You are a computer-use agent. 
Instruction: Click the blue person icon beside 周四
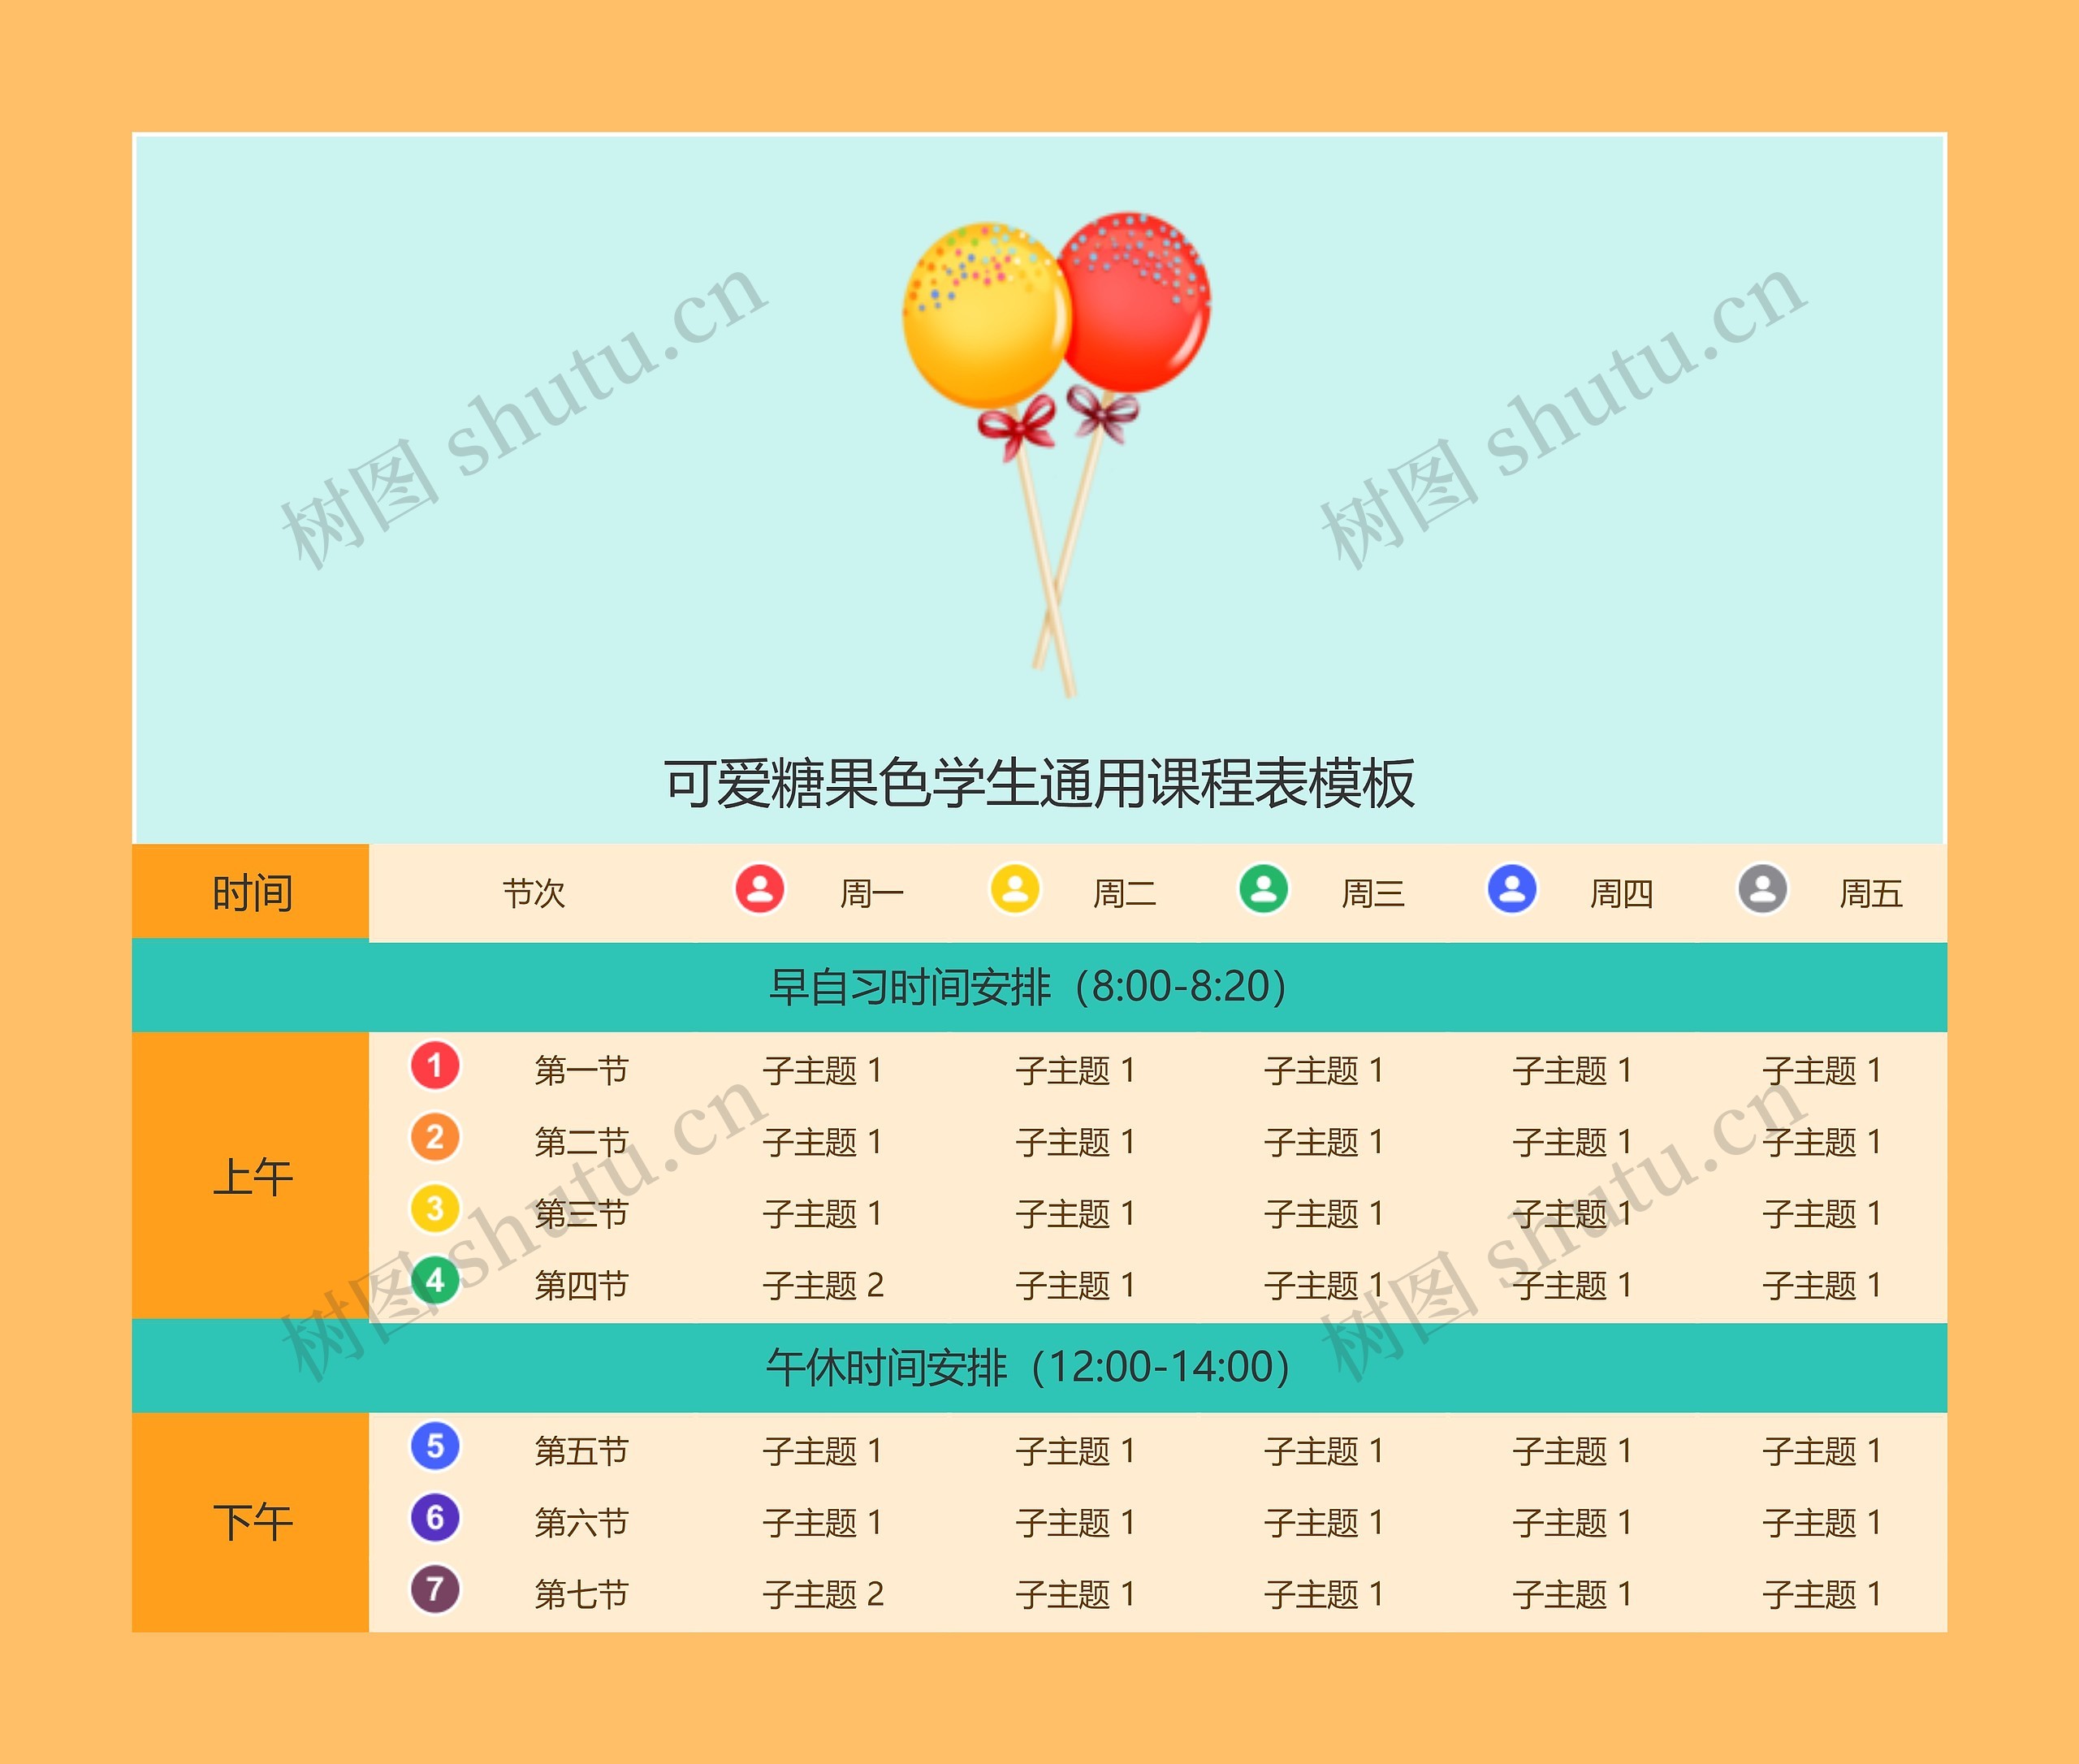tap(1512, 889)
